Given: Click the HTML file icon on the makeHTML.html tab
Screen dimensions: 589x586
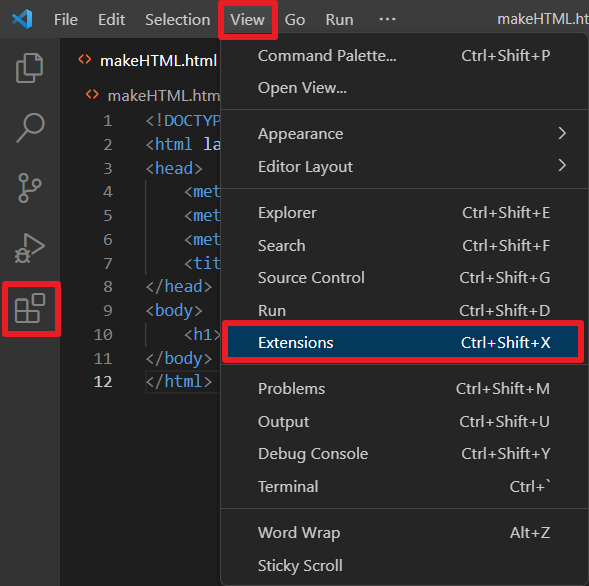Looking at the screenshot, I should click(85, 60).
